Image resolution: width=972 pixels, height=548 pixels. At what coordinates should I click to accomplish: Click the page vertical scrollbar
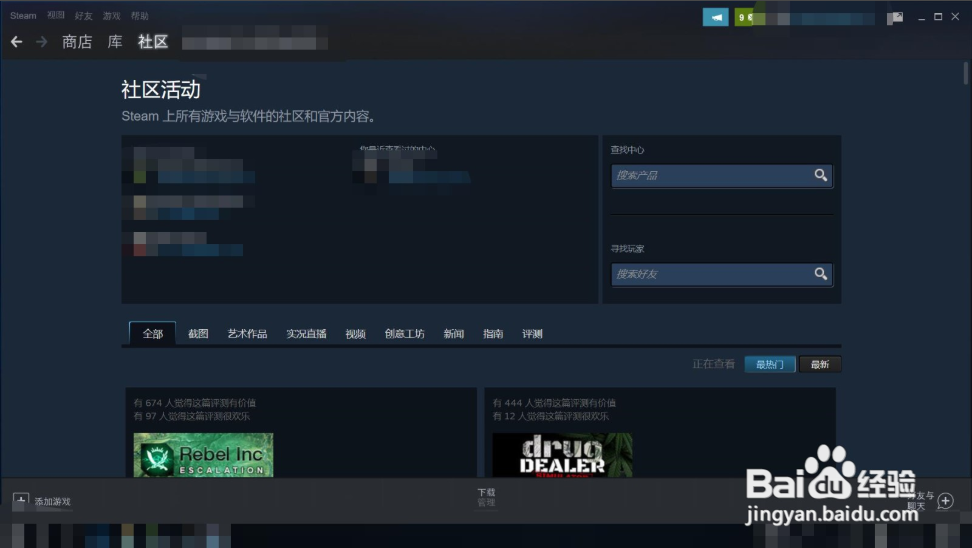(x=966, y=73)
